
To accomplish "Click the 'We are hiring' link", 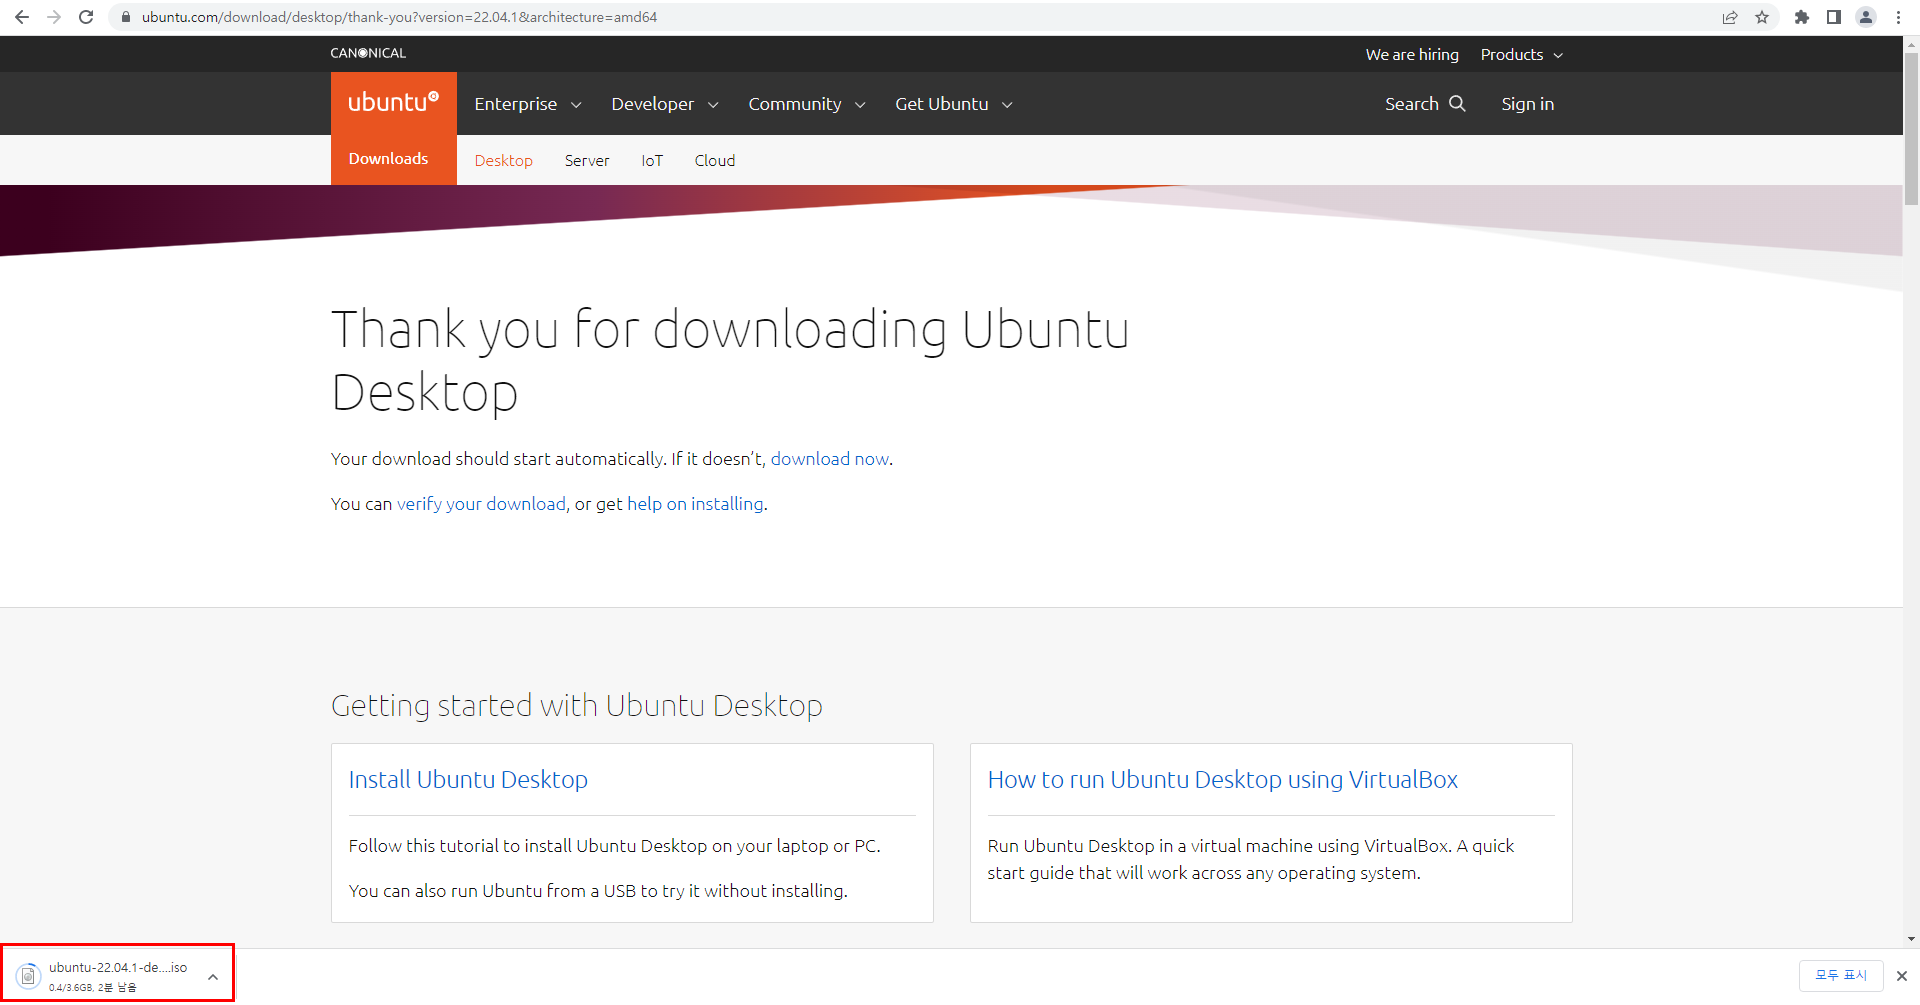I will point(1412,54).
